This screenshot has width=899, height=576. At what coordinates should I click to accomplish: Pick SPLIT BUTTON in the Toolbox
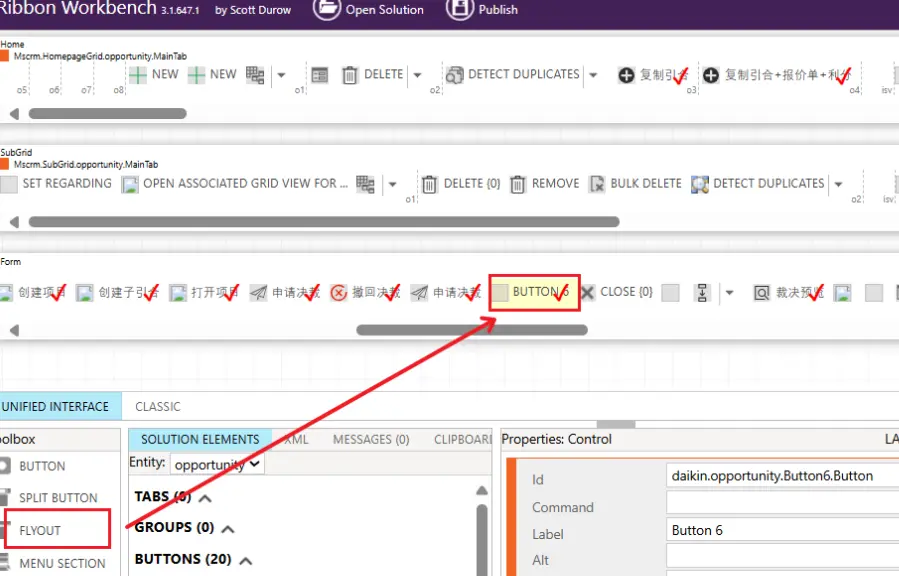coord(58,498)
